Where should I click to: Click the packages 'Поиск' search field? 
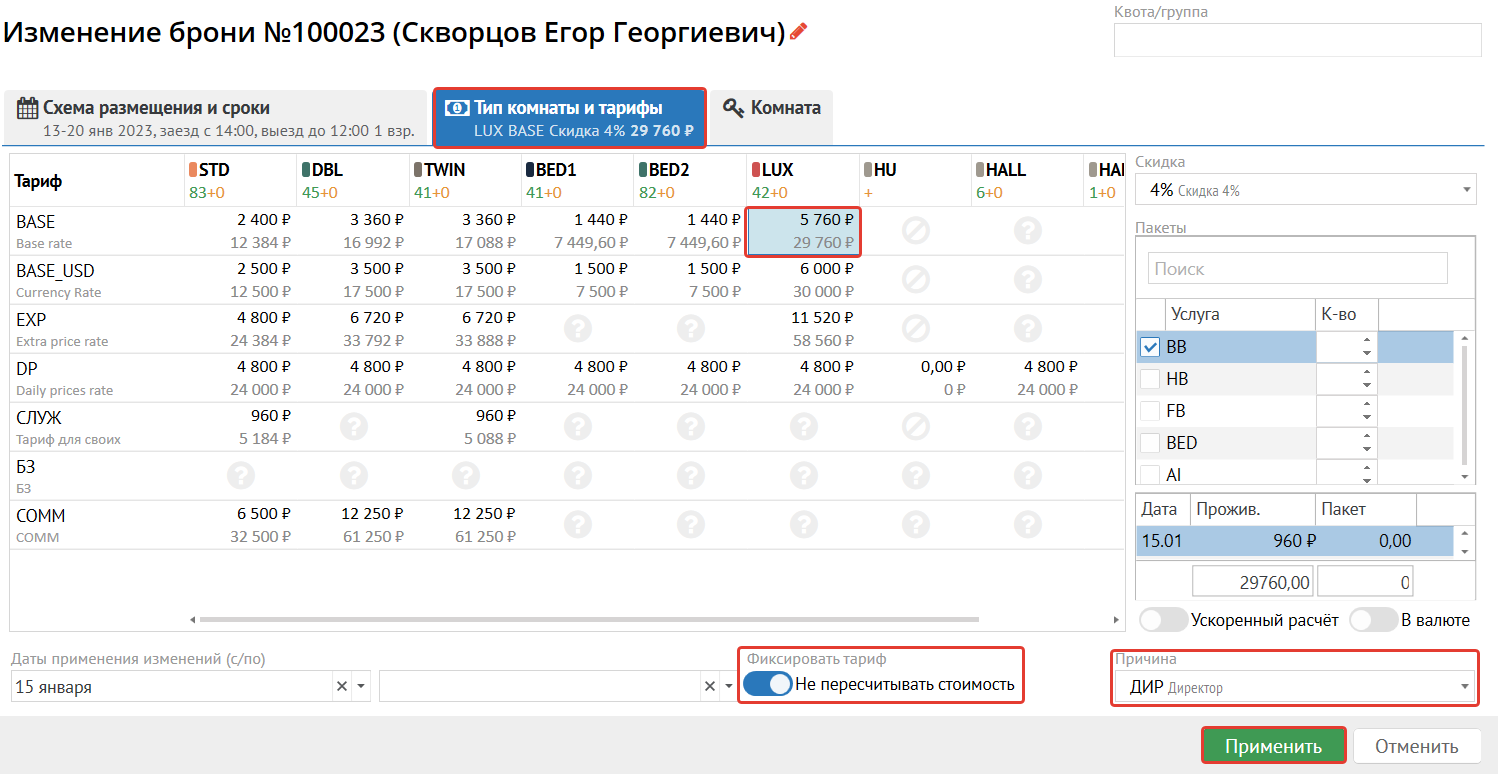pos(1298,268)
